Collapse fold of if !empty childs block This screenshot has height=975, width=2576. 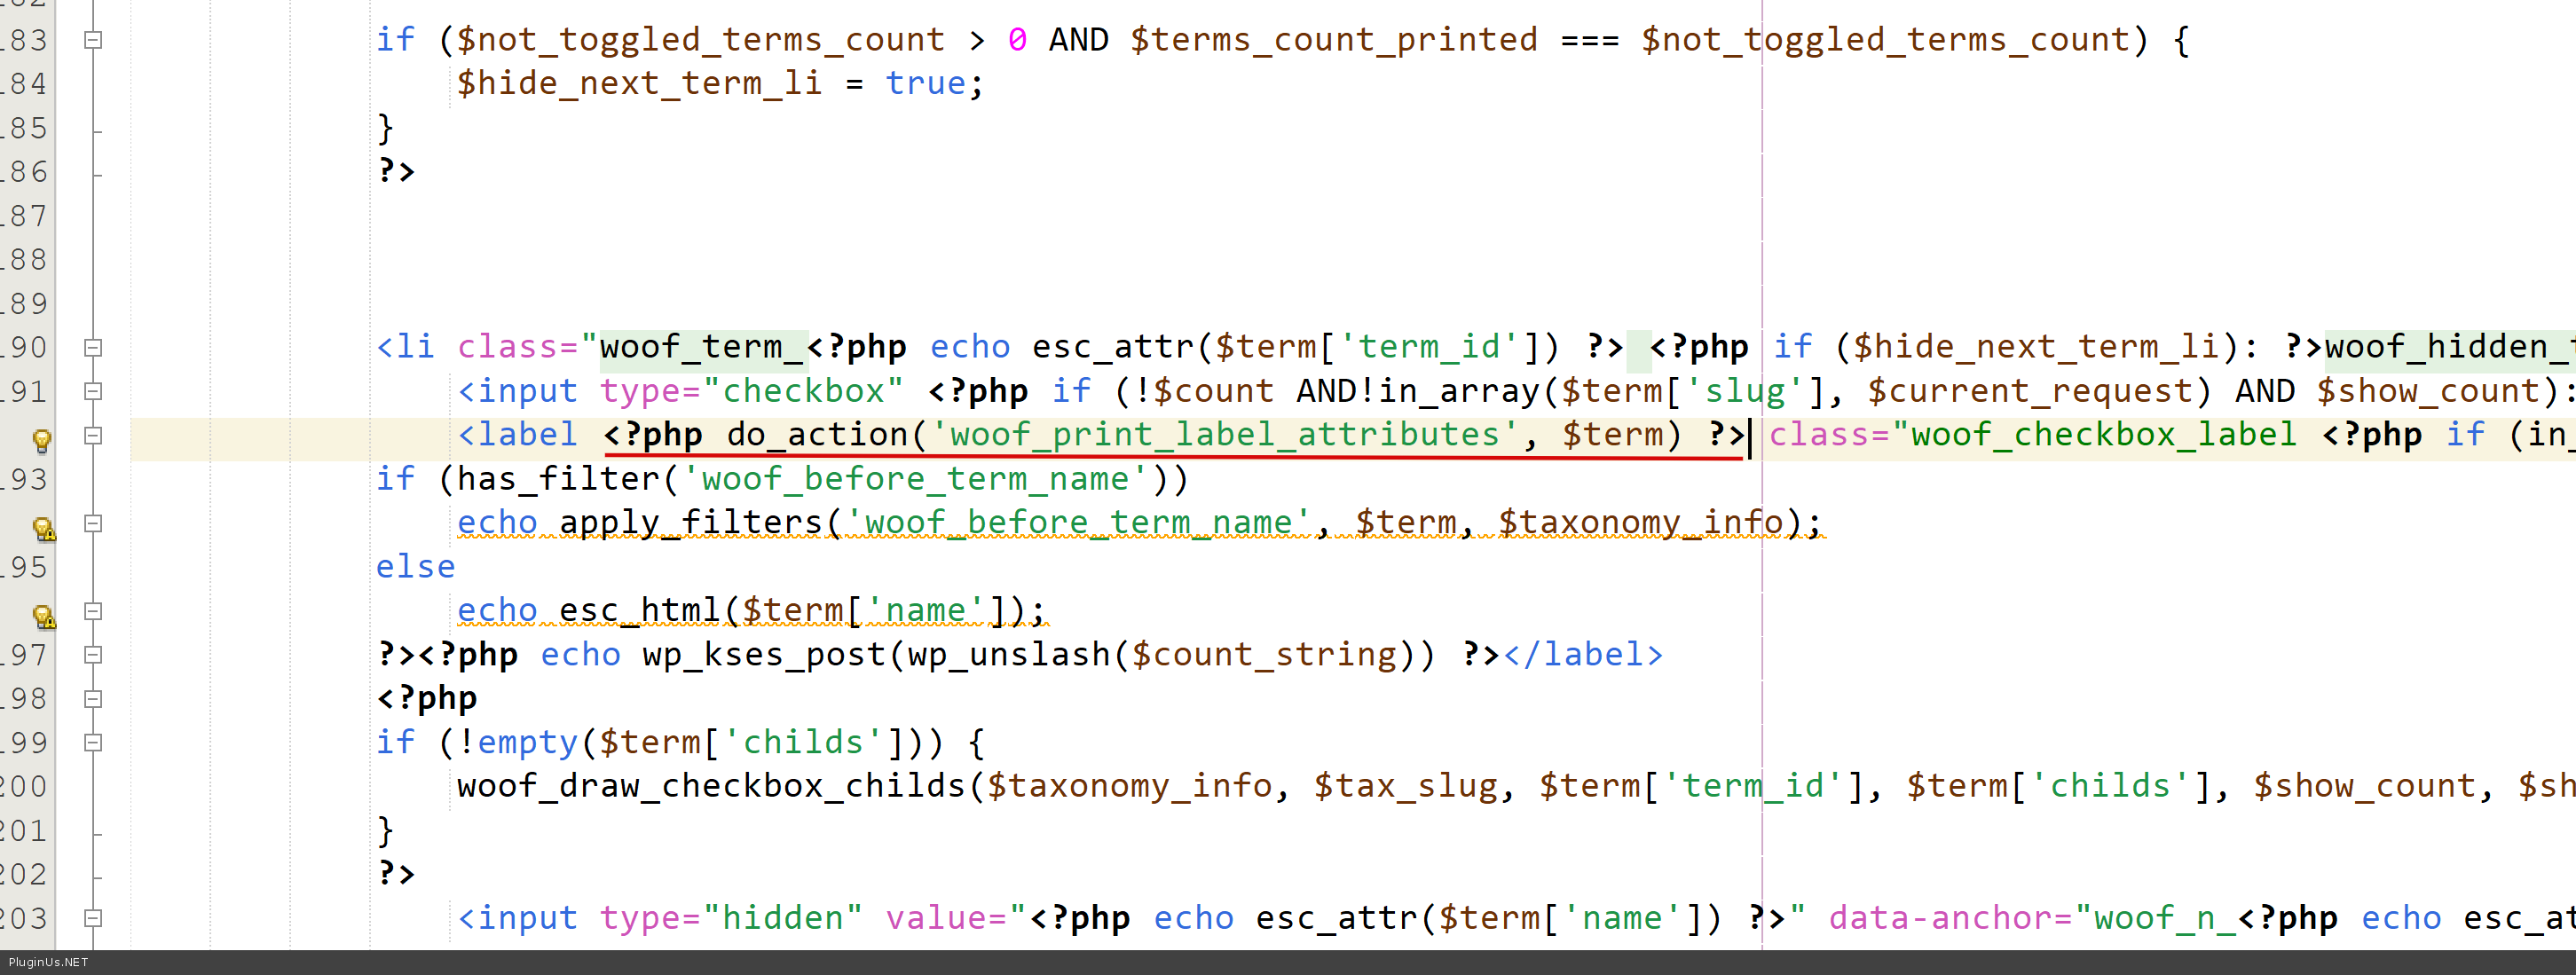click(x=93, y=743)
